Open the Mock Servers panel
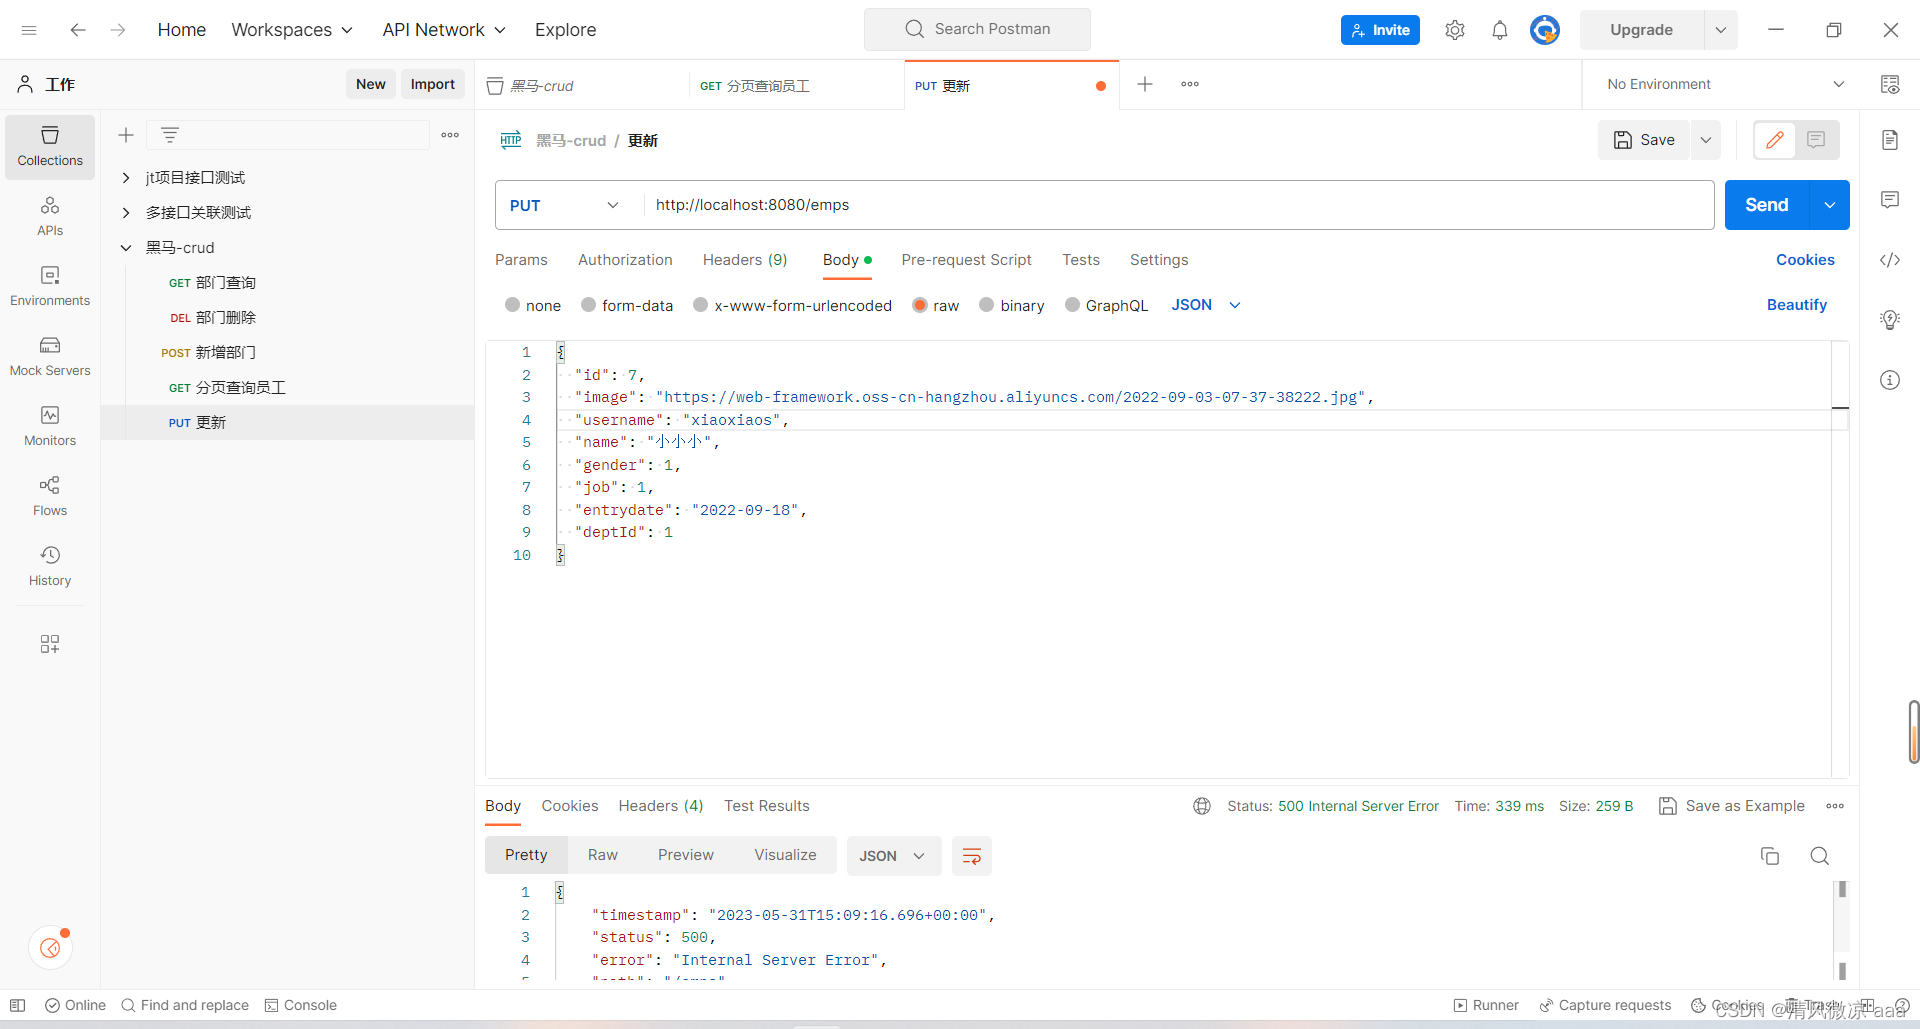 tap(50, 356)
